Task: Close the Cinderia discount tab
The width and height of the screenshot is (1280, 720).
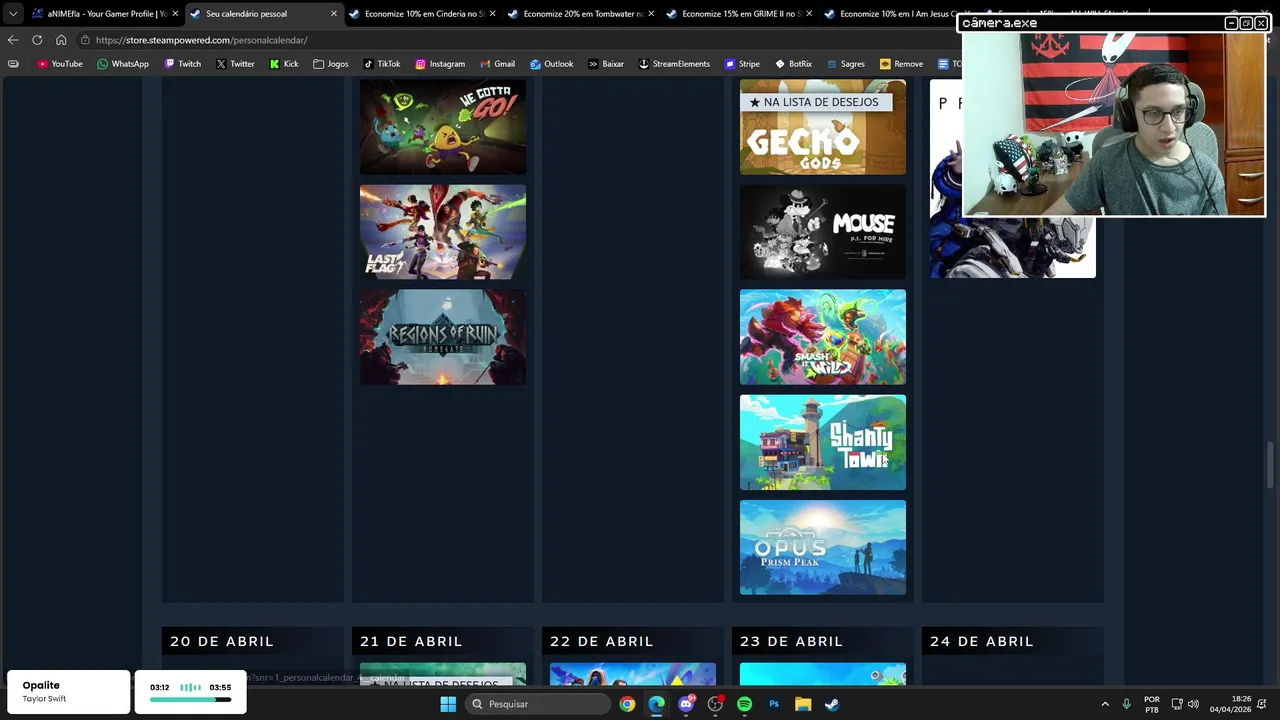Action: click(492, 14)
